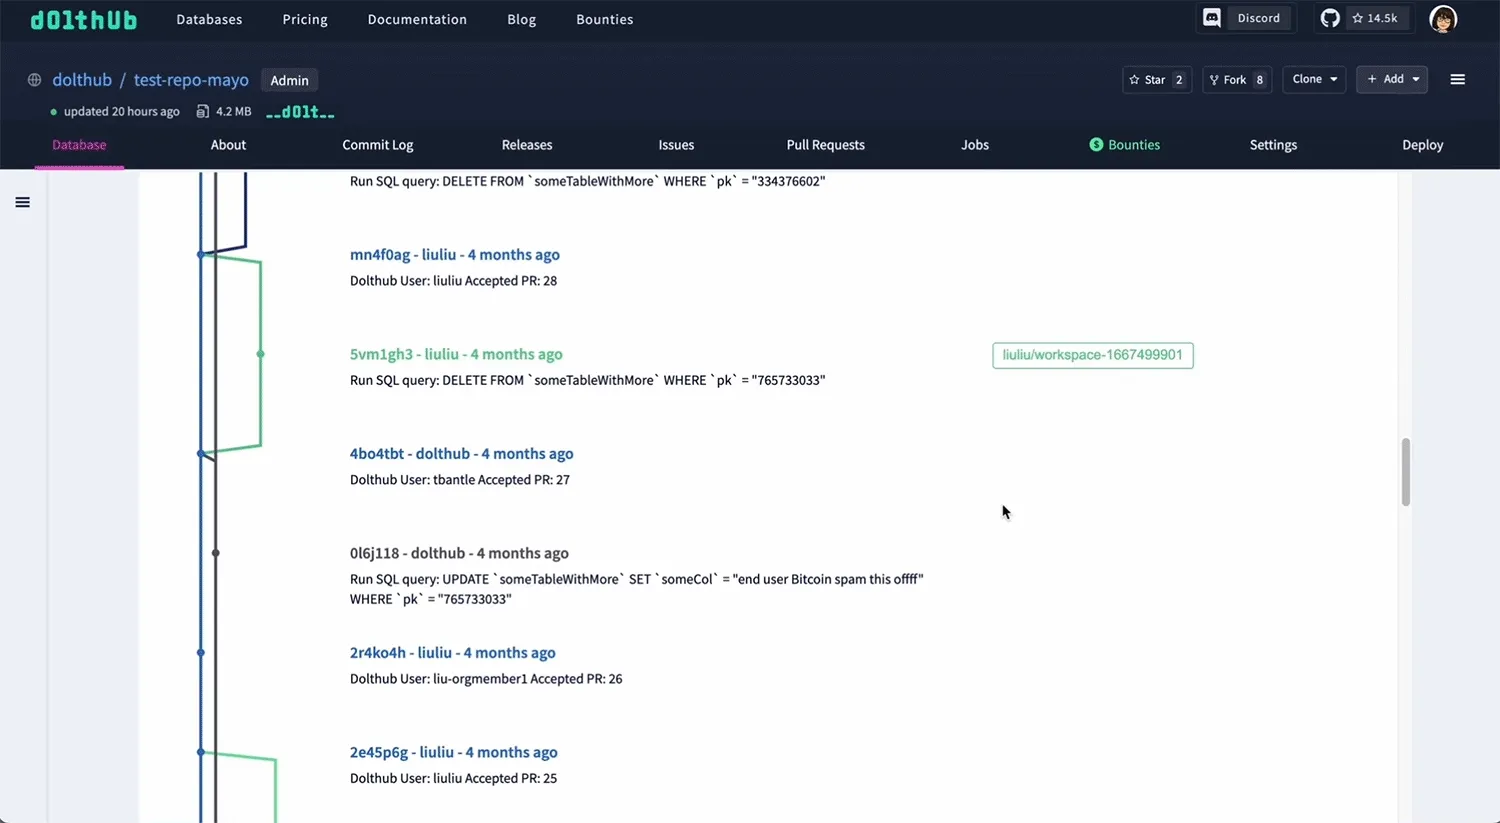Viewport: 1500px width, 823px height.
Task: Open the Bounties tab of the repository
Action: (x=1124, y=144)
